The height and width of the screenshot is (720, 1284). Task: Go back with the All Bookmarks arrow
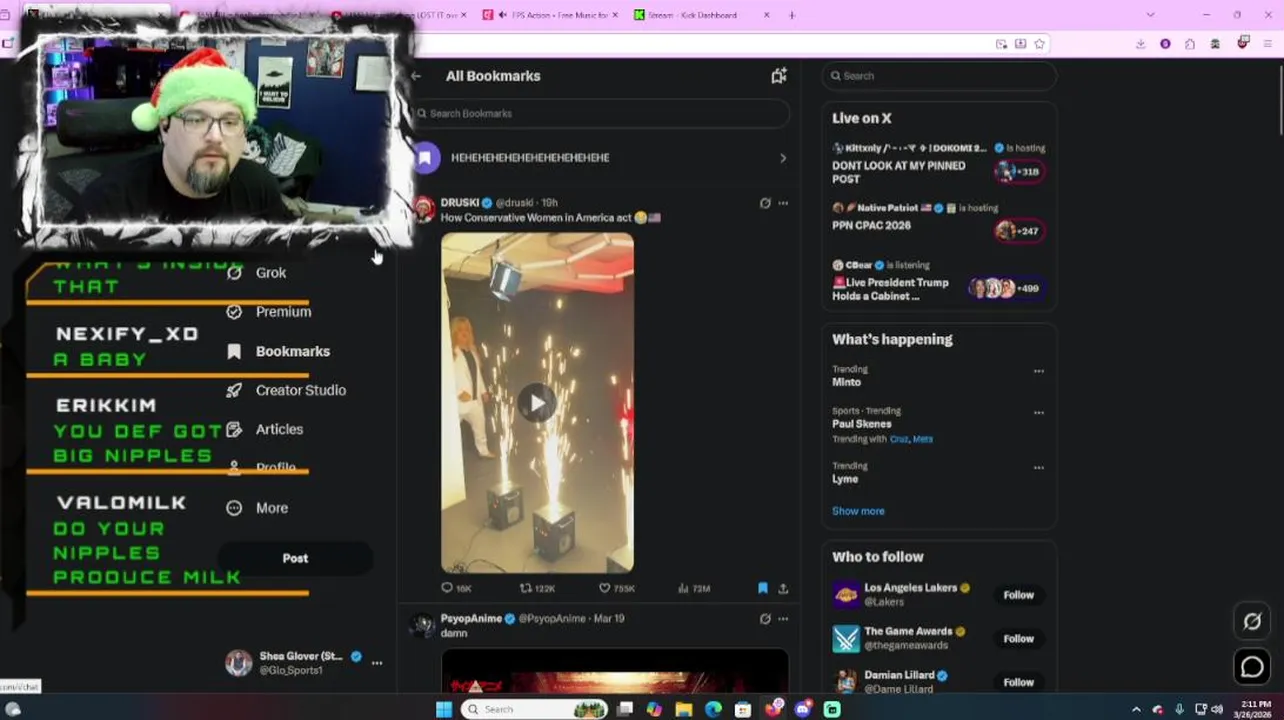(416, 76)
